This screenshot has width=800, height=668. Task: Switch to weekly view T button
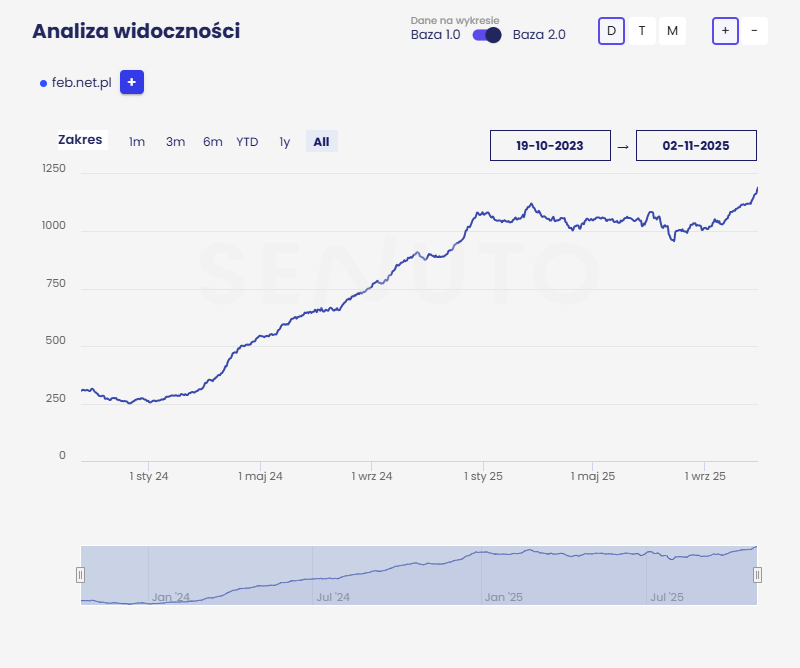pos(641,31)
